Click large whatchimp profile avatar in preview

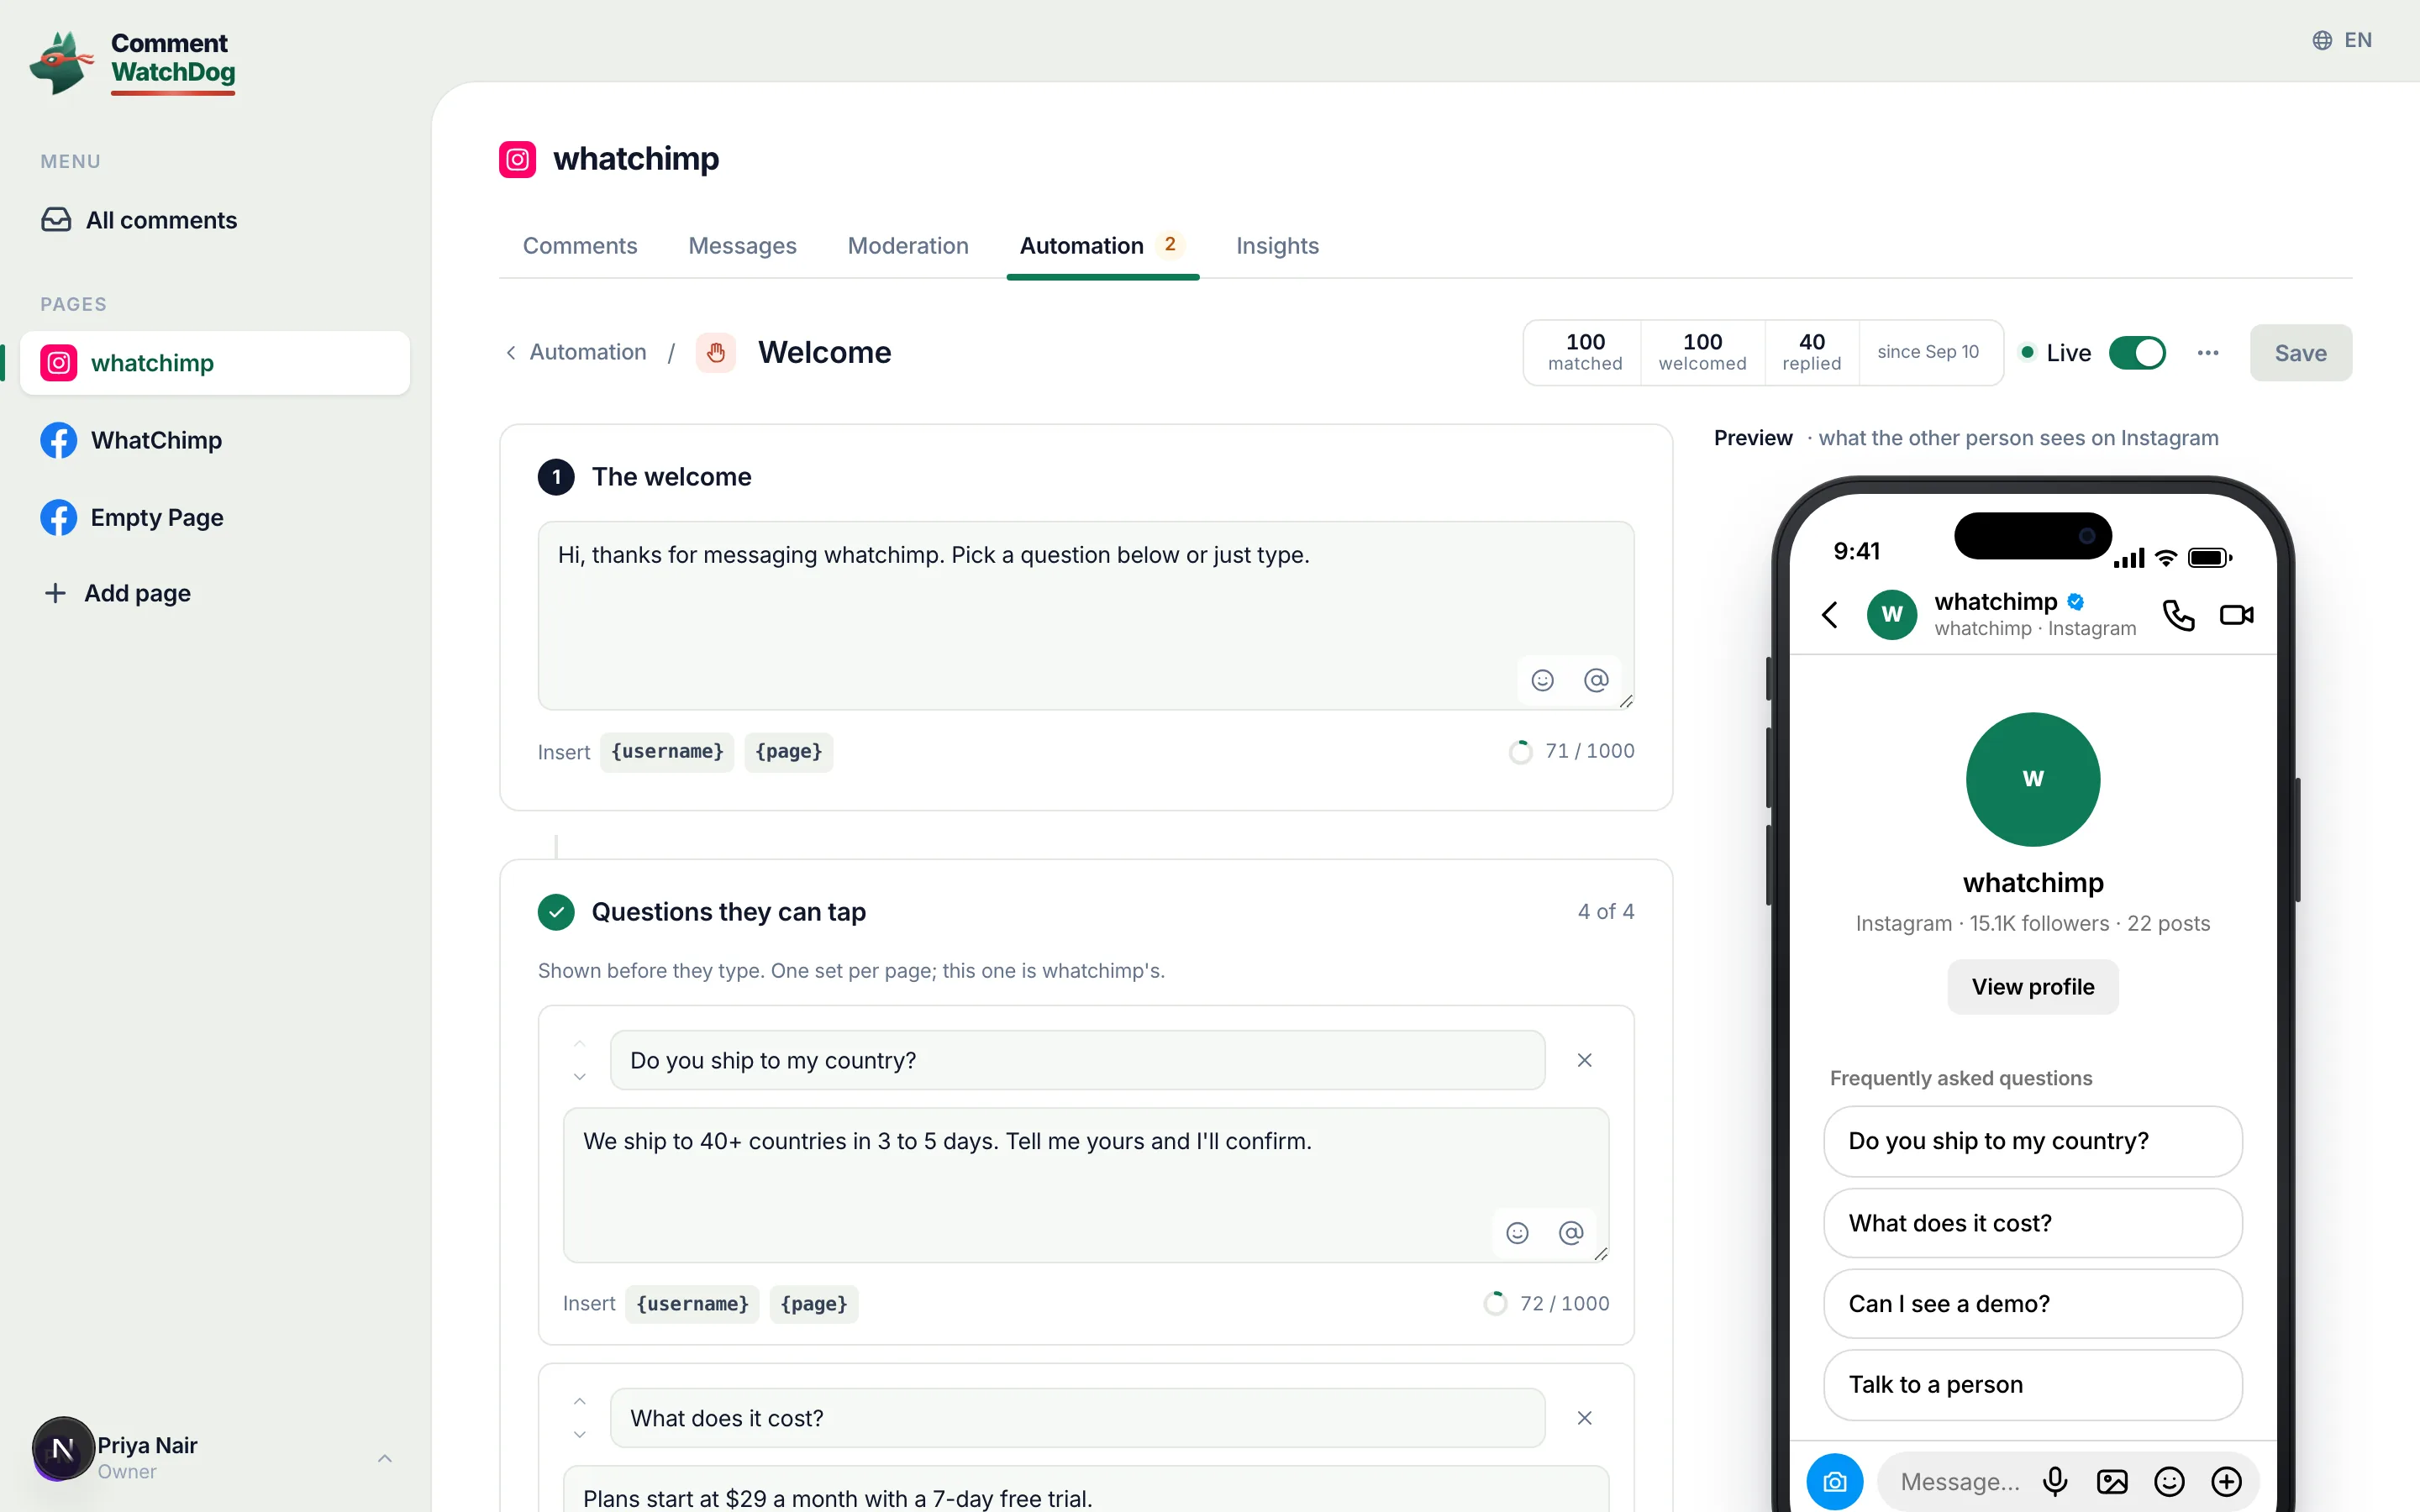point(2033,780)
